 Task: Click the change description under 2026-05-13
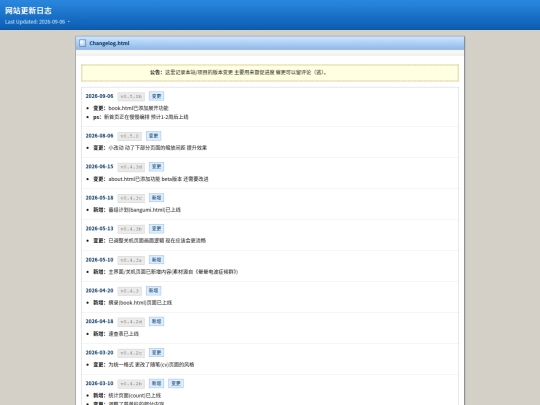149,241
